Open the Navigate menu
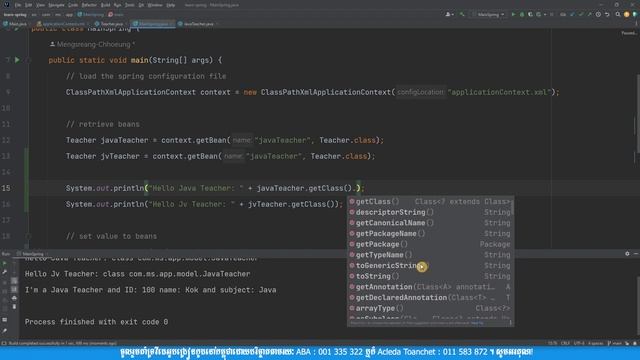Screen dimensions: 640x360 point(56,5)
